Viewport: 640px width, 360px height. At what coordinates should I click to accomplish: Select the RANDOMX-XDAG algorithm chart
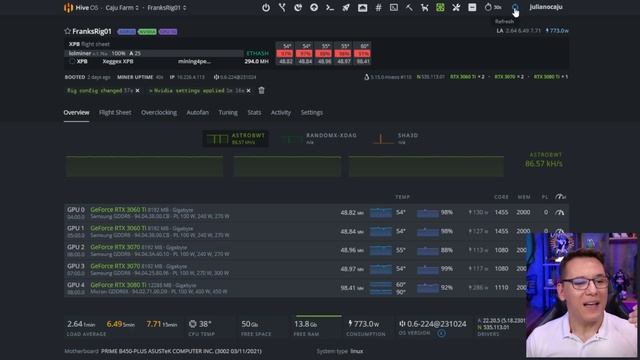(x=320, y=139)
